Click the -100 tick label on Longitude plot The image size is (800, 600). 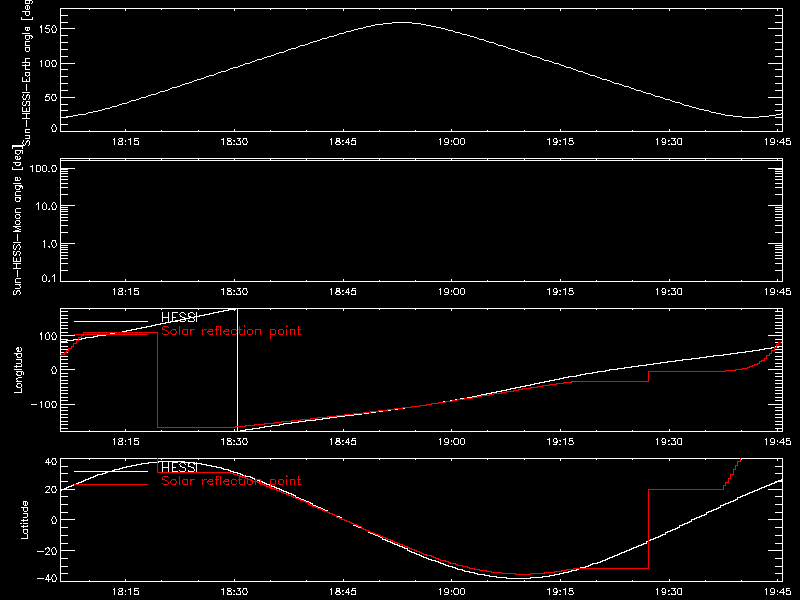[44, 404]
